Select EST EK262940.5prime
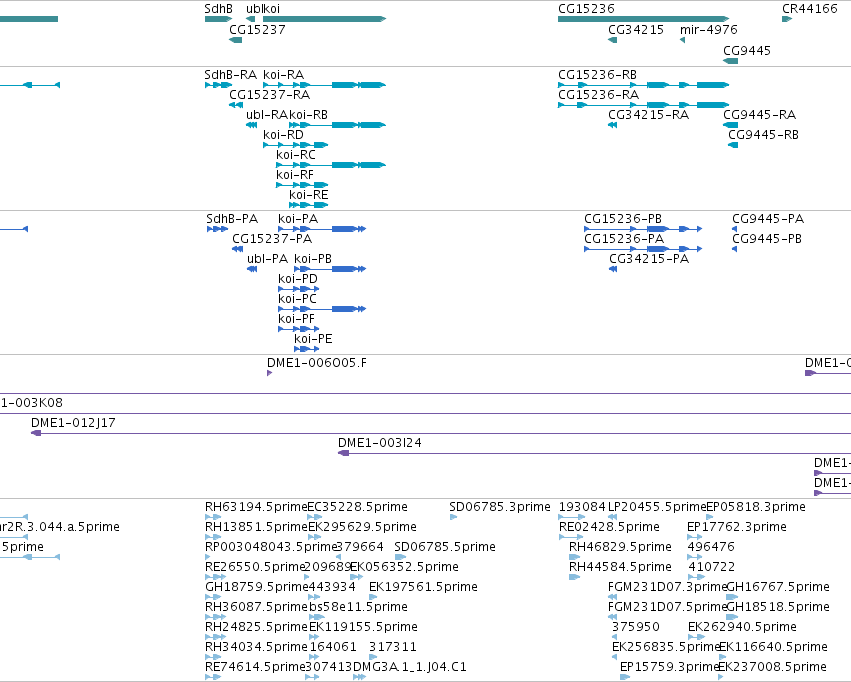The width and height of the screenshot is (851, 682). 742,628
